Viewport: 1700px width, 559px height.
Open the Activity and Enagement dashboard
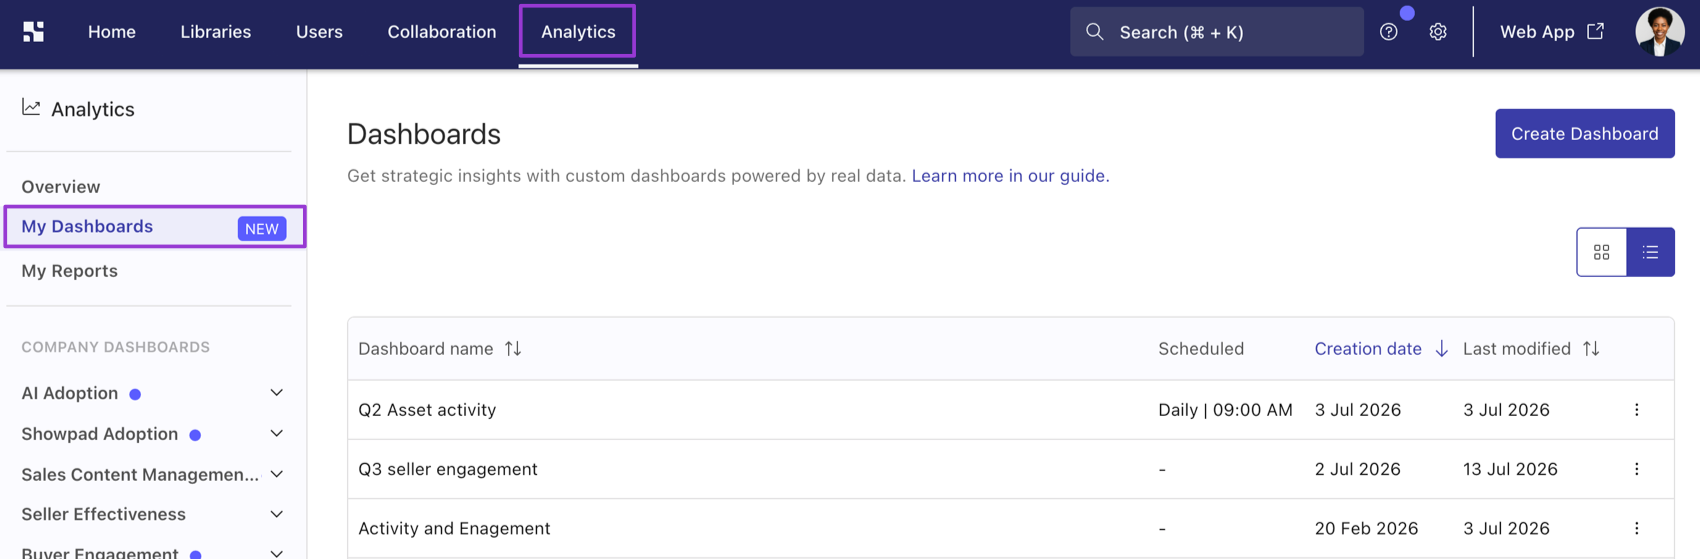coord(454,528)
